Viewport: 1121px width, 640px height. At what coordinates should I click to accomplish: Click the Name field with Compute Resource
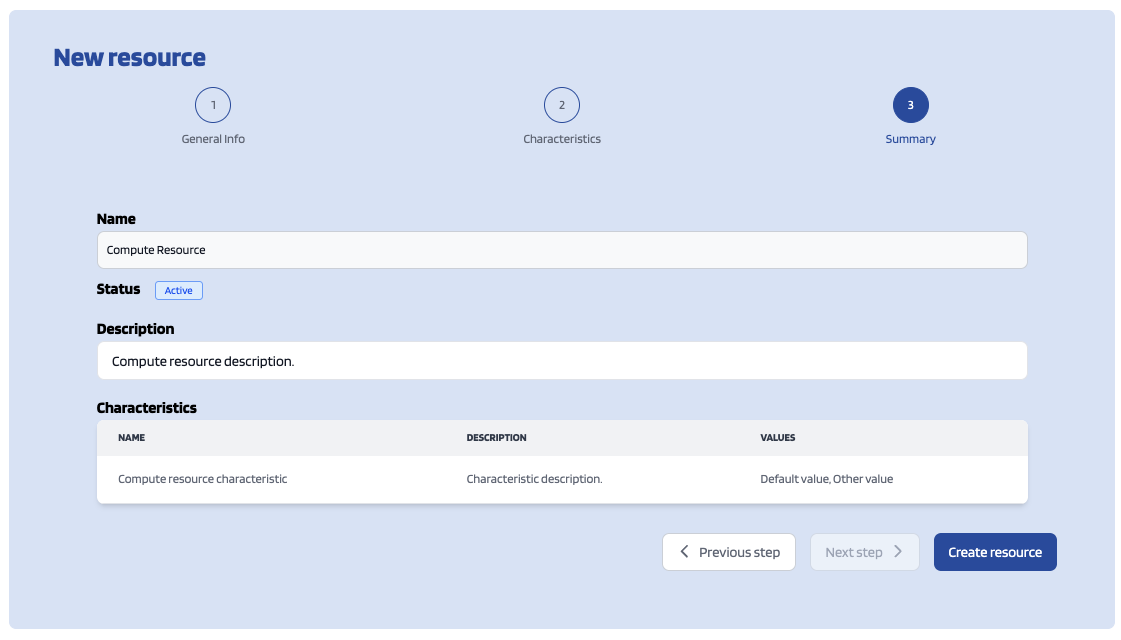(x=561, y=250)
